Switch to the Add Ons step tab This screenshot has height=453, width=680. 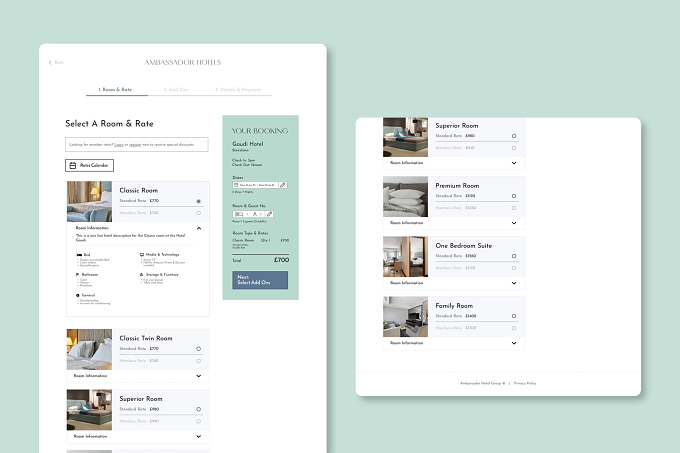click(176, 90)
